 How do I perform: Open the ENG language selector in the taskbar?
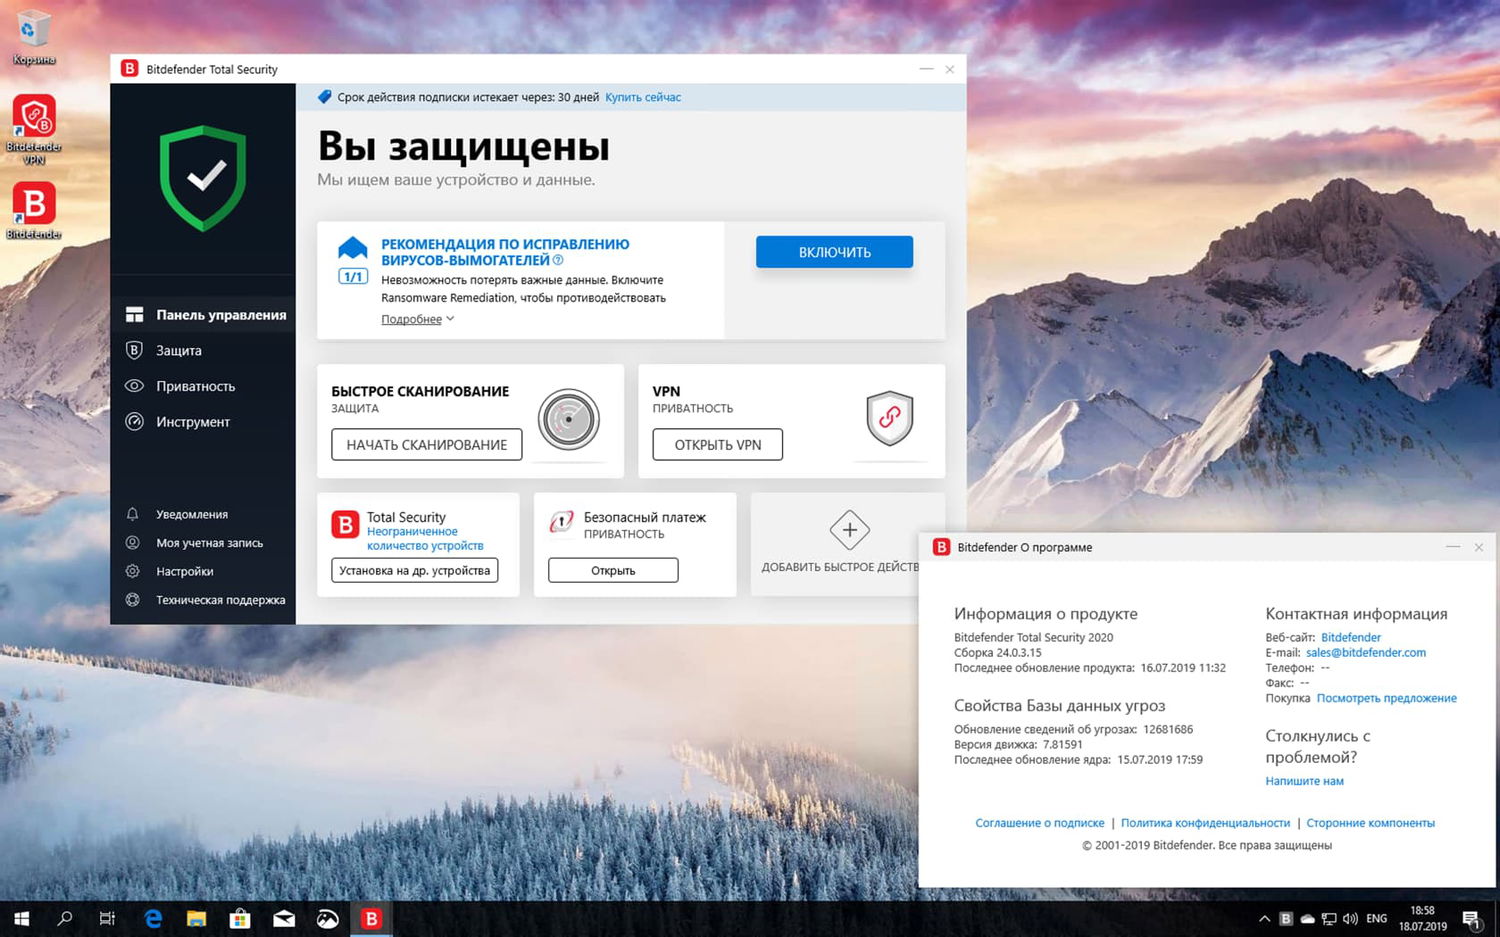coord(1376,917)
